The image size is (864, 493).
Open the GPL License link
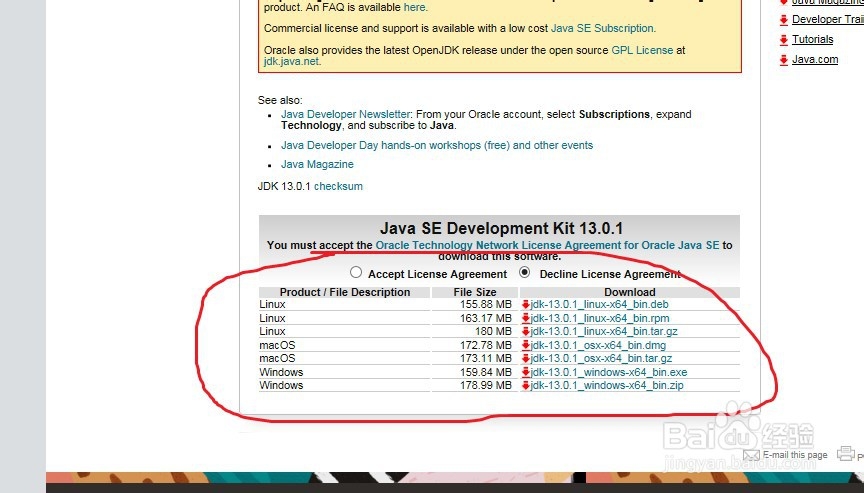click(642, 50)
